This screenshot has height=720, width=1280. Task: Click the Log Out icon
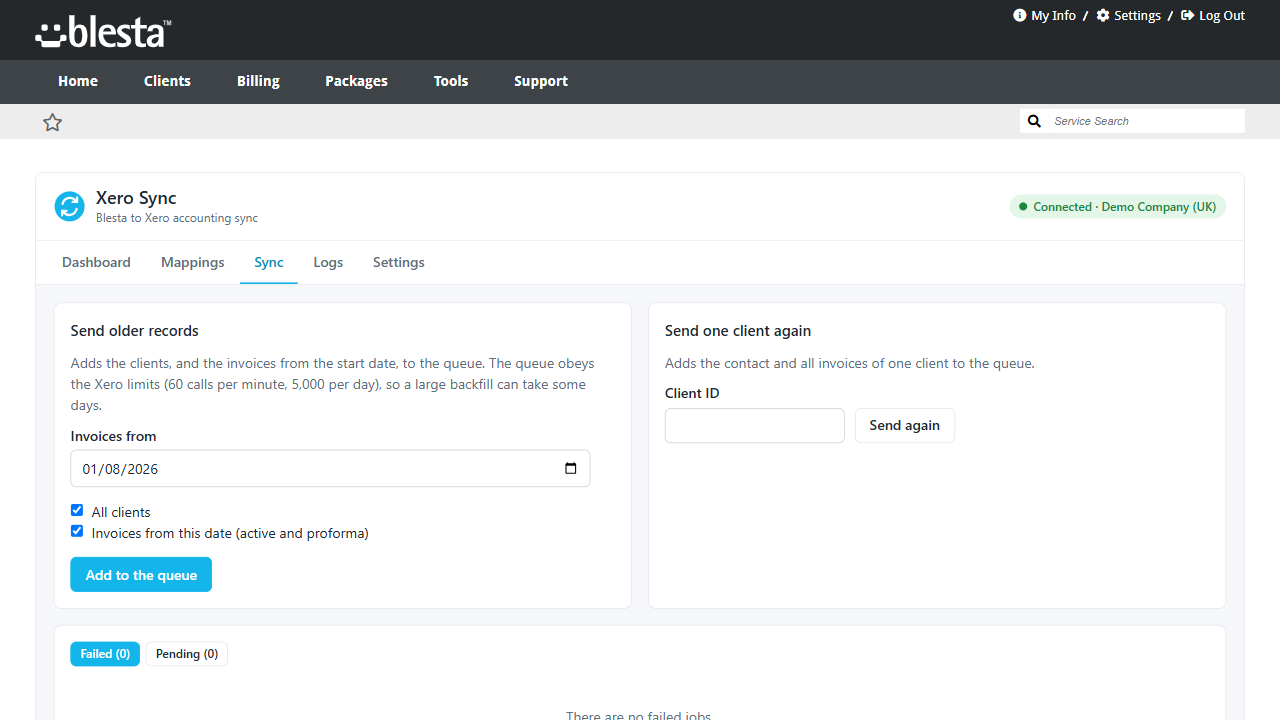coord(1188,15)
